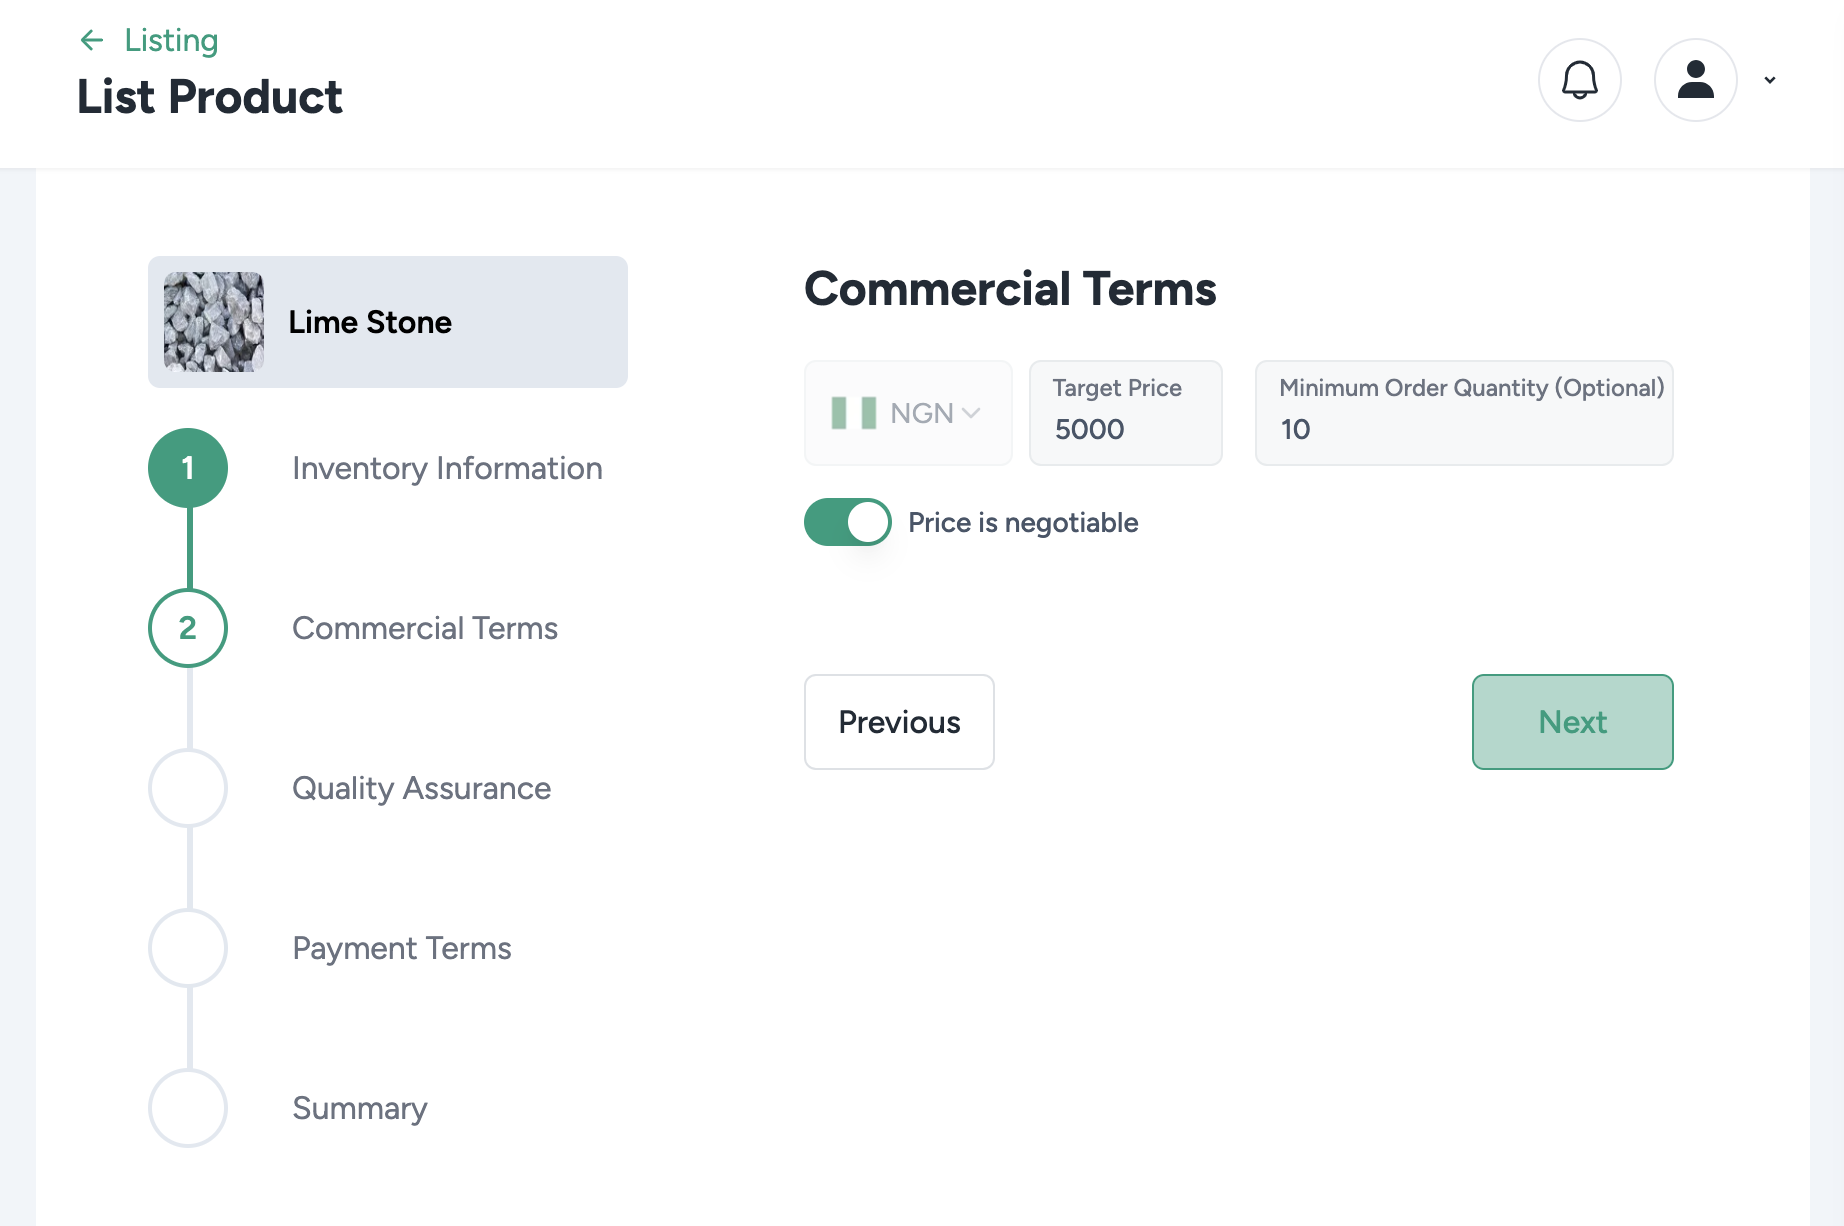The image size is (1844, 1226).
Task: Click the Lime Stone product thumbnail
Action: point(214,322)
